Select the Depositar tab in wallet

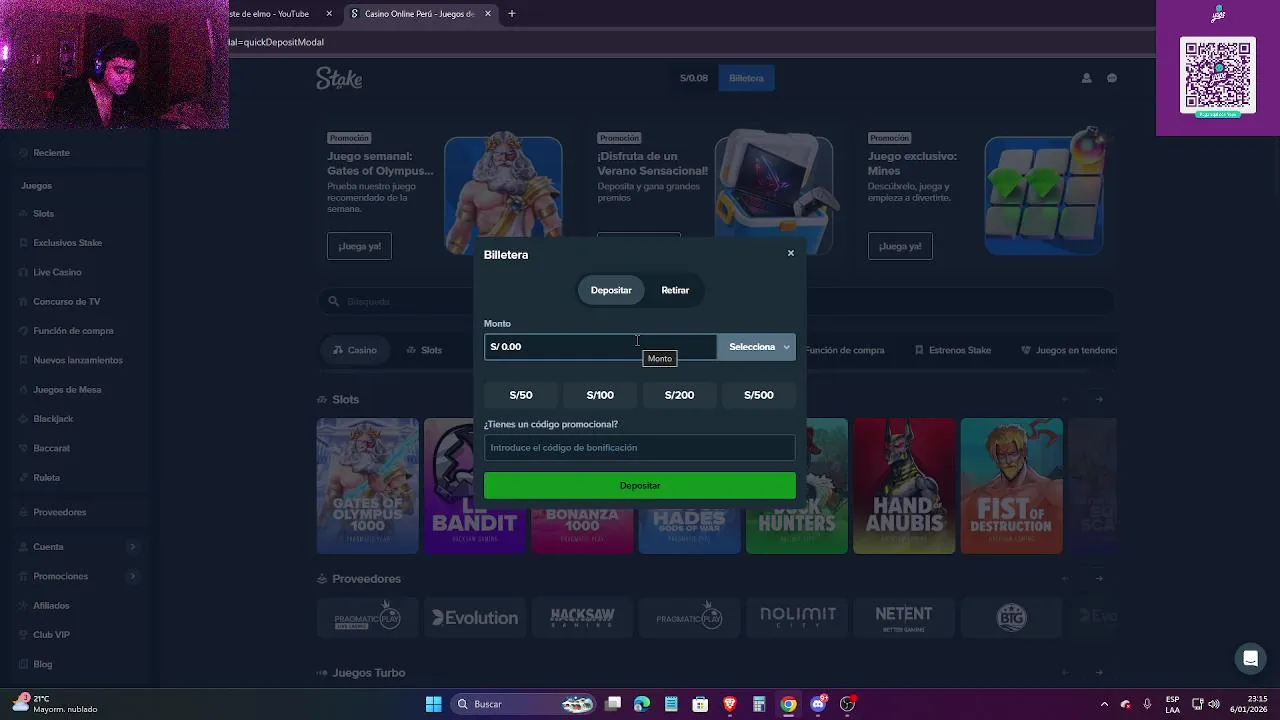pyautogui.click(x=611, y=290)
